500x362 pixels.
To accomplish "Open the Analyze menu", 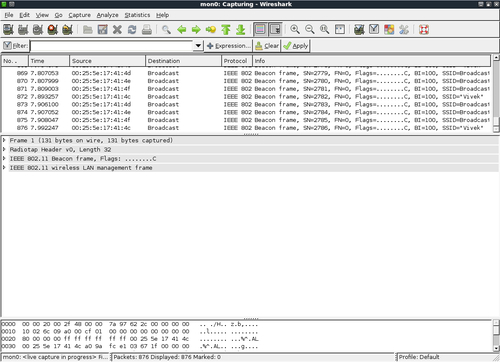I will [107, 15].
